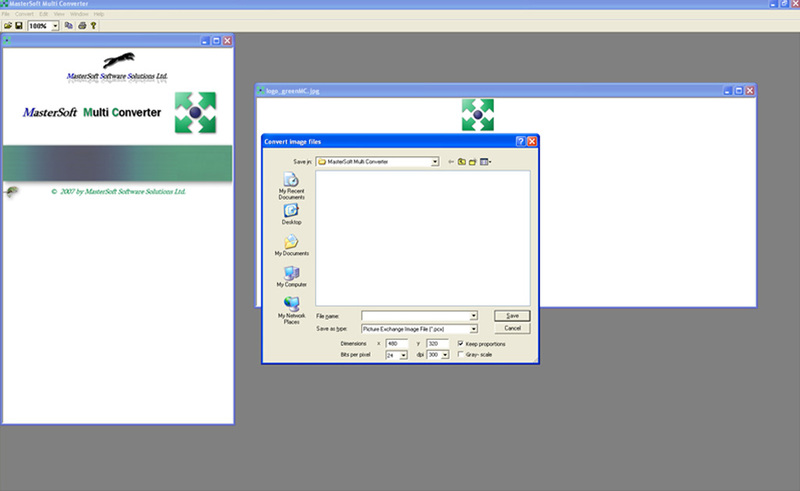This screenshot has width=800, height=491.
Task: Click the Up One Level folder icon
Action: (x=462, y=162)
